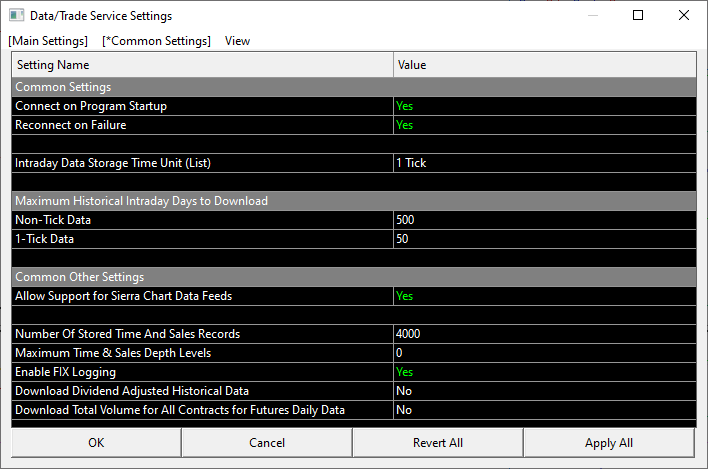The width and height of the screenshot is (708, 469).
Task: Click the Setting Name column header
Action: click(x=202, y=65)
